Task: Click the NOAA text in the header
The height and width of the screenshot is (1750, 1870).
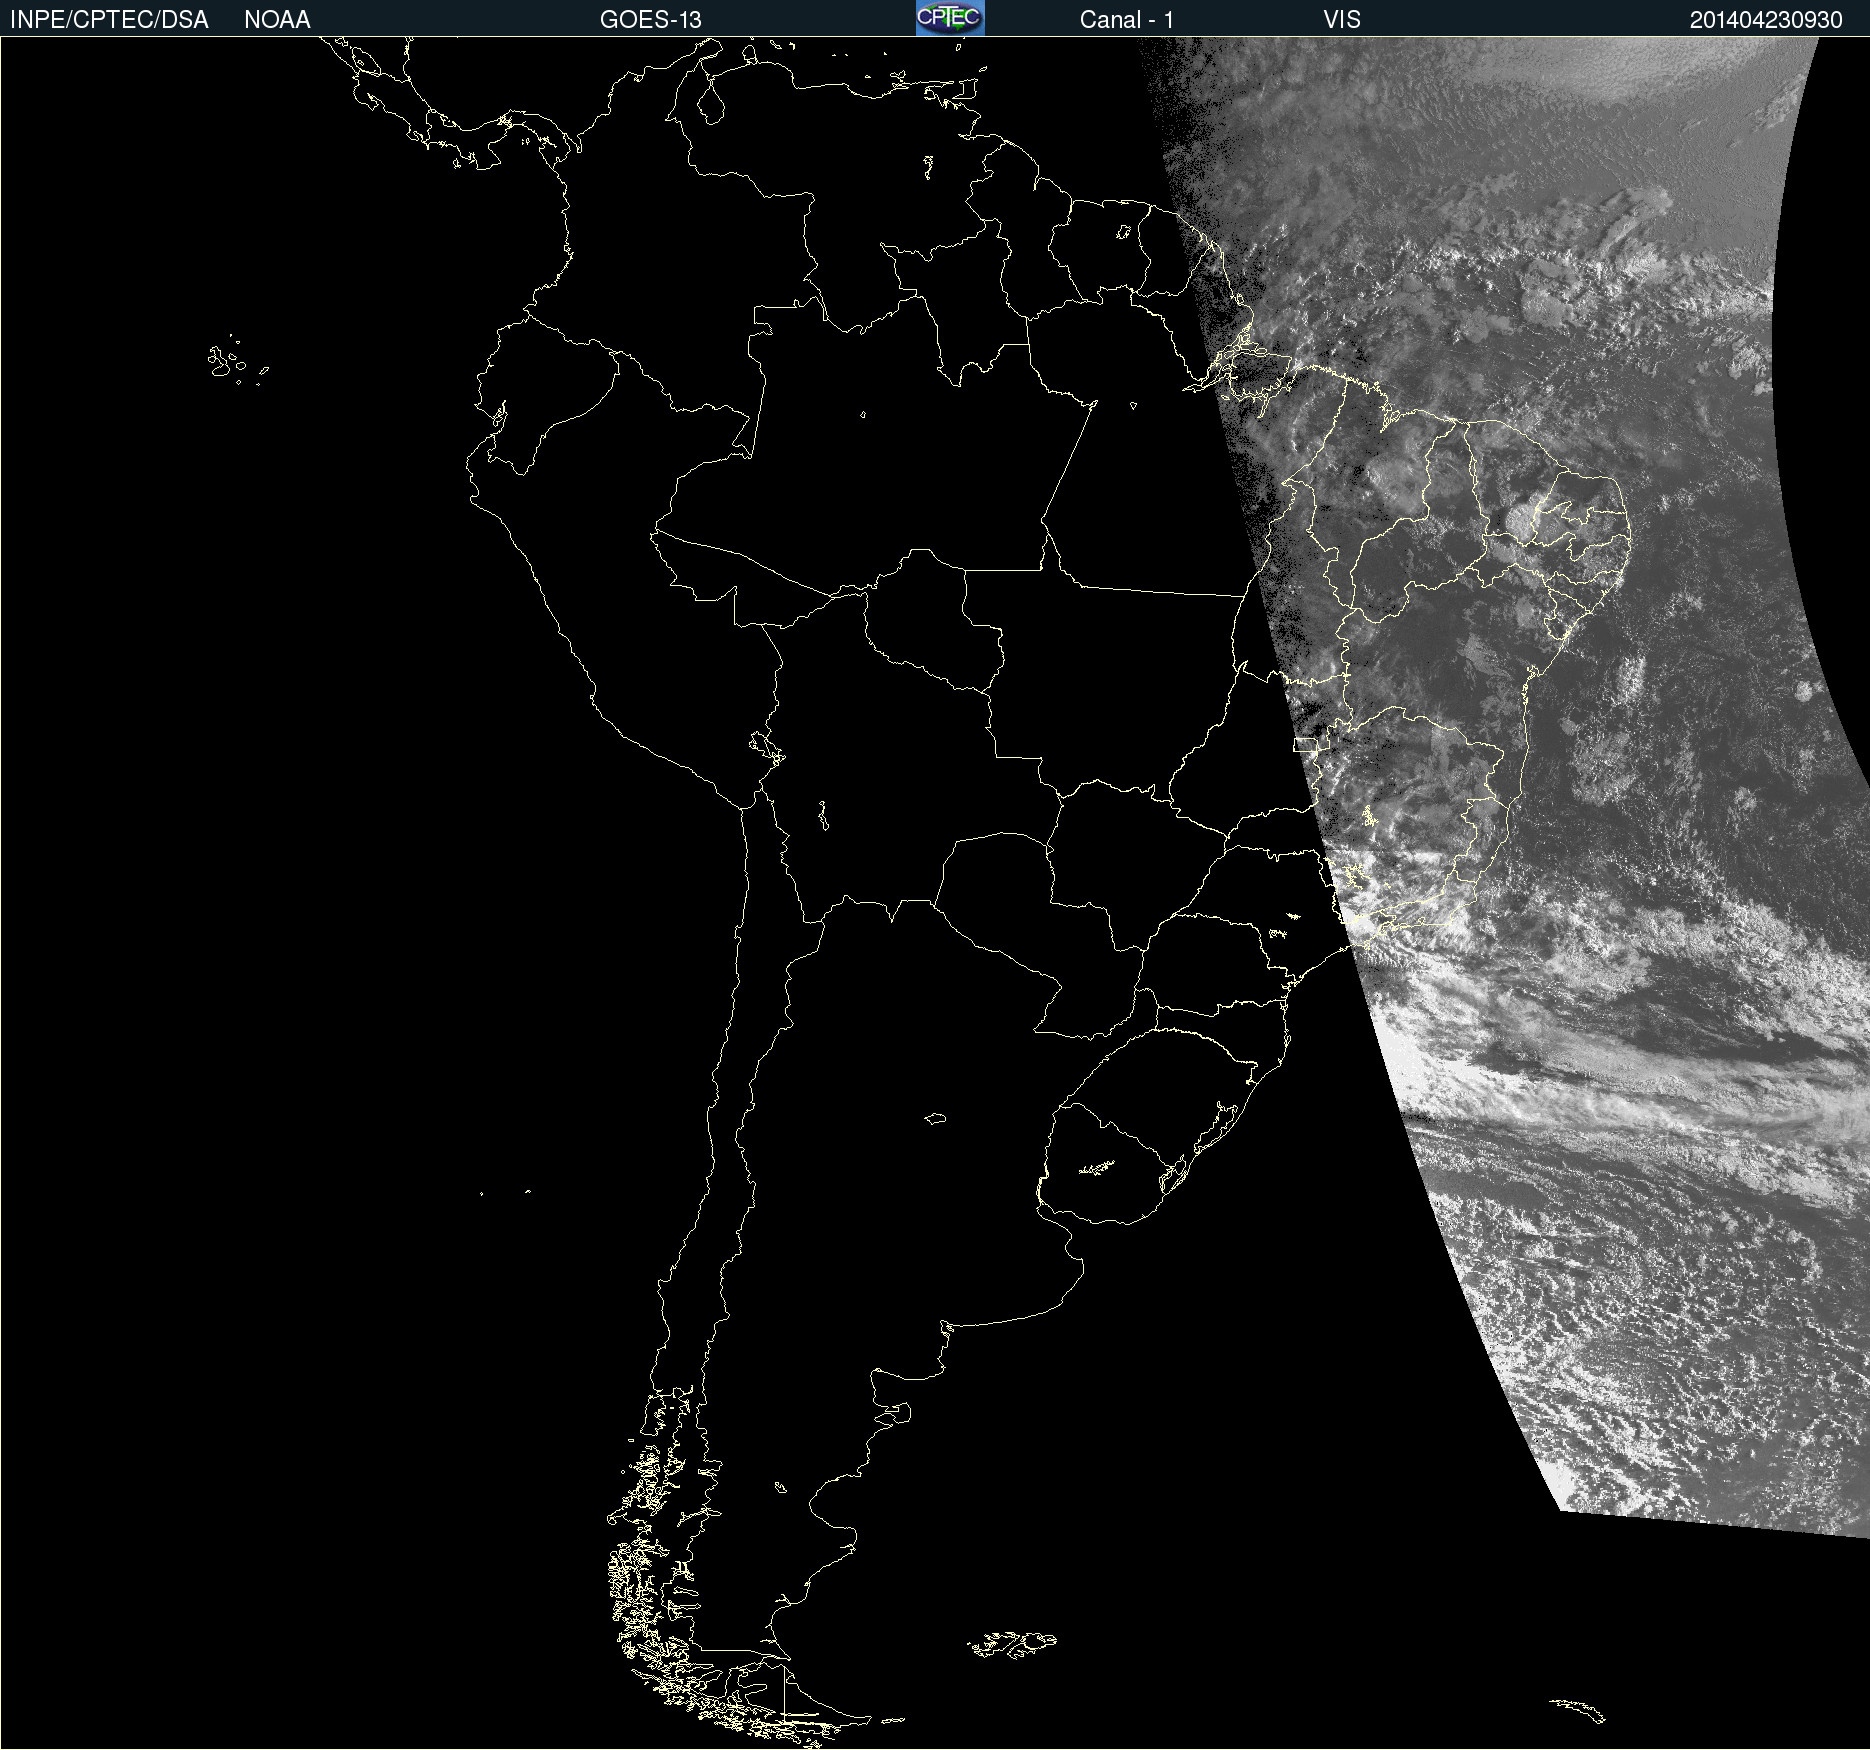Action: coord(277,20)
